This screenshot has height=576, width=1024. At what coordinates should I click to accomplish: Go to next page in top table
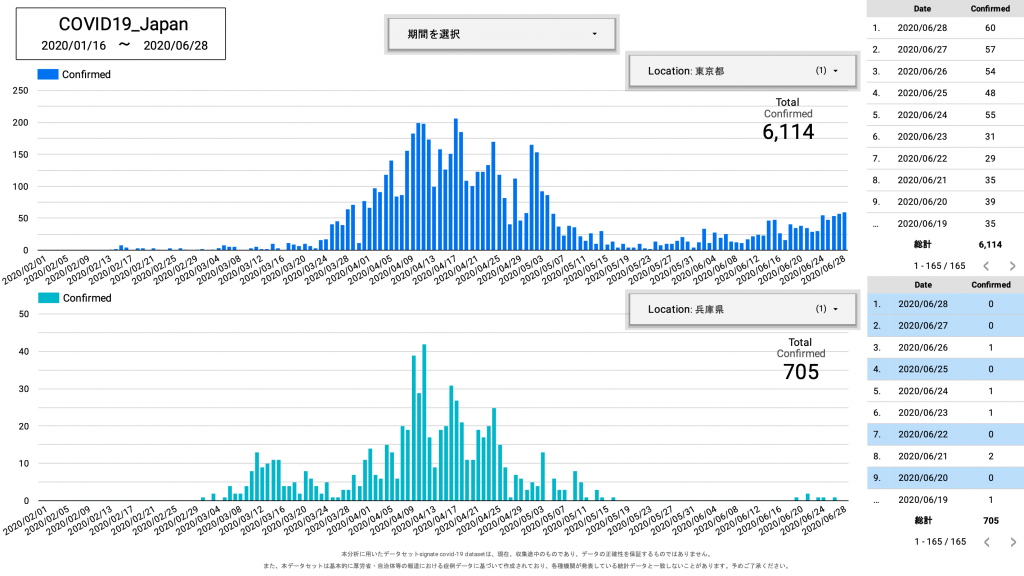tap(1012, 266)
